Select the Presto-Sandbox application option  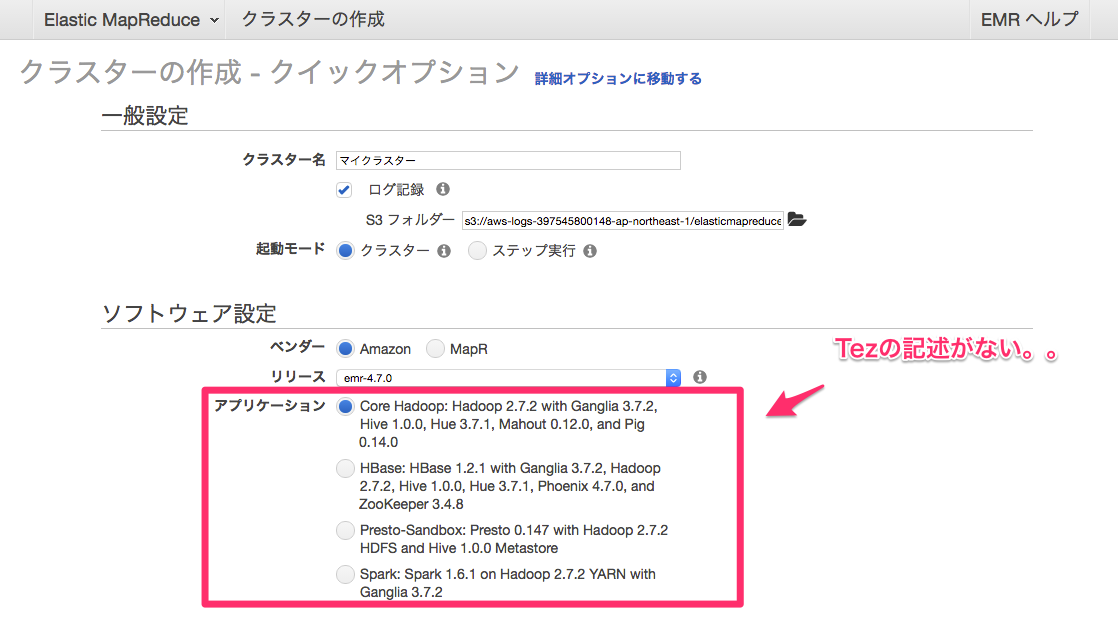pos(345,530)
